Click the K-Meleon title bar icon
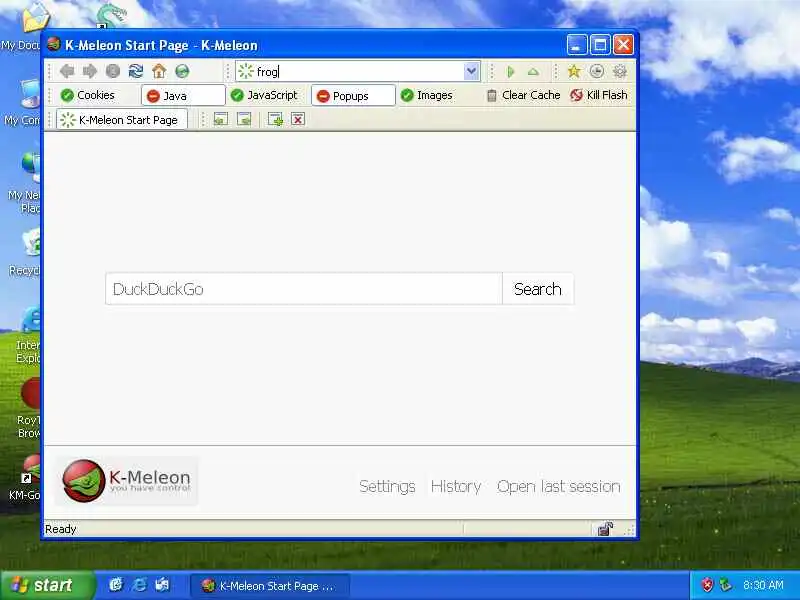The width and height of the screenshot is (800, 600). coord(54,44)
